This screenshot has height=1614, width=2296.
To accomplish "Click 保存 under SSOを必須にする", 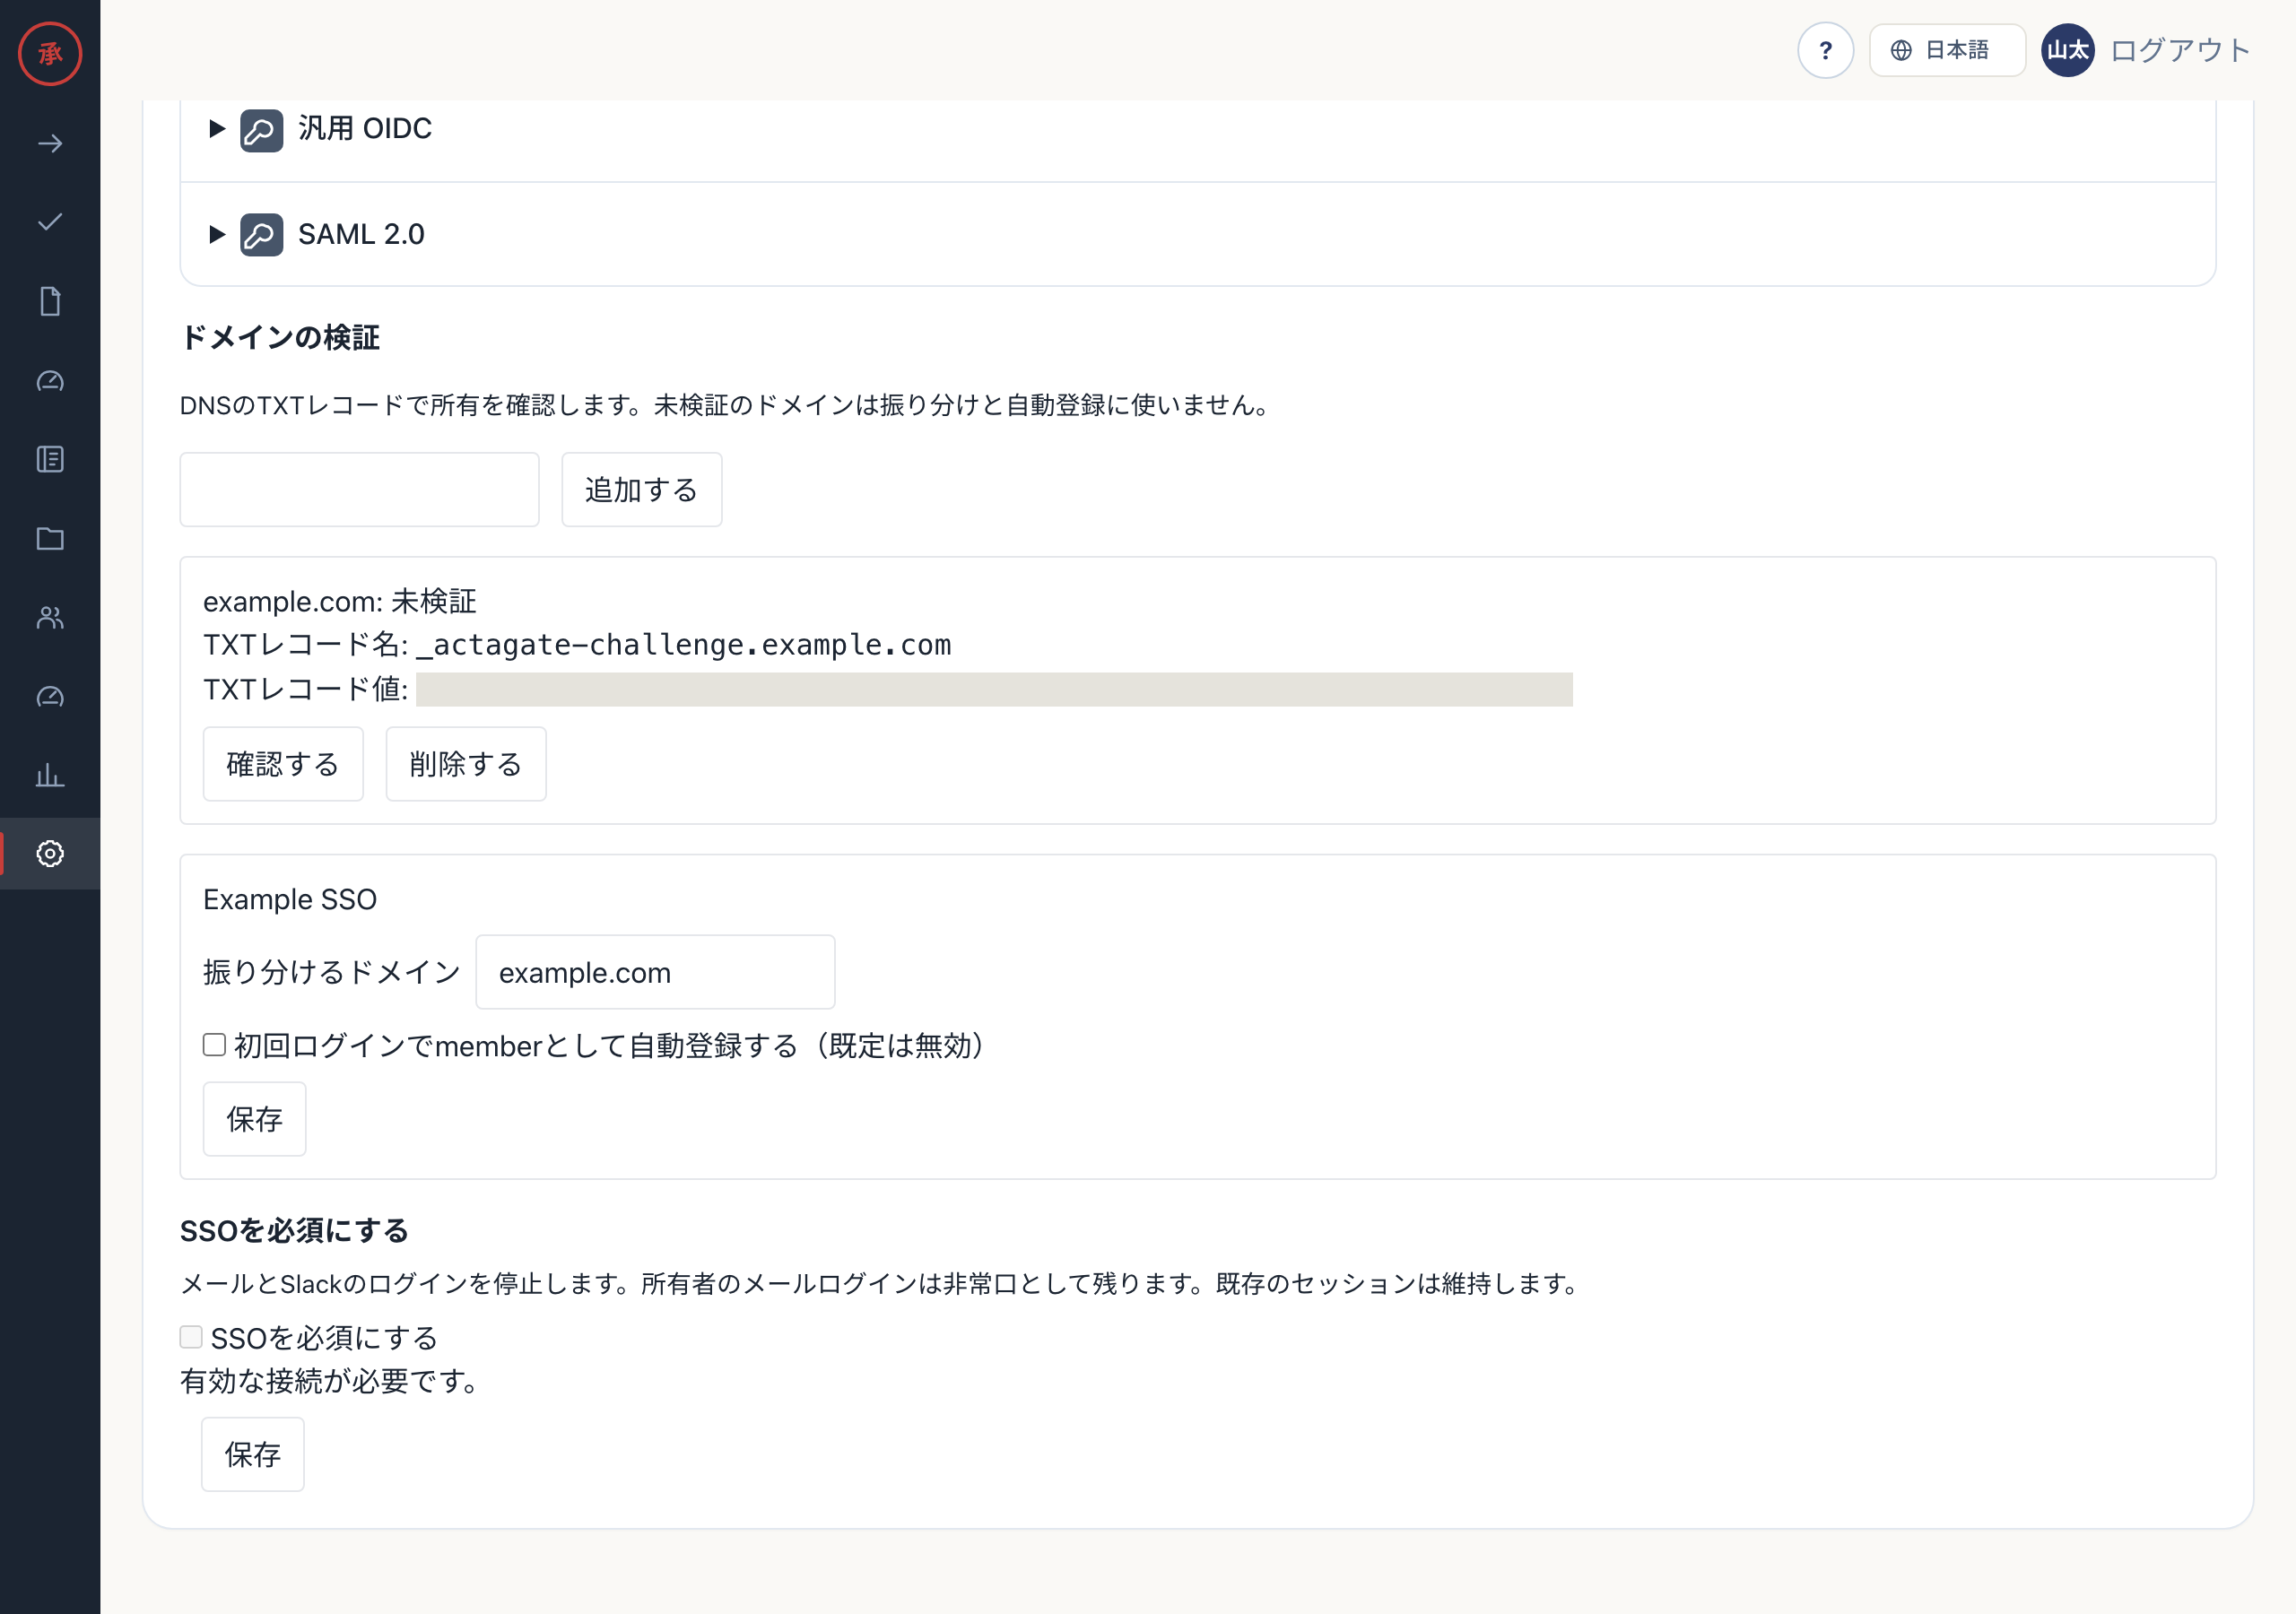I will click(252, 1454).
